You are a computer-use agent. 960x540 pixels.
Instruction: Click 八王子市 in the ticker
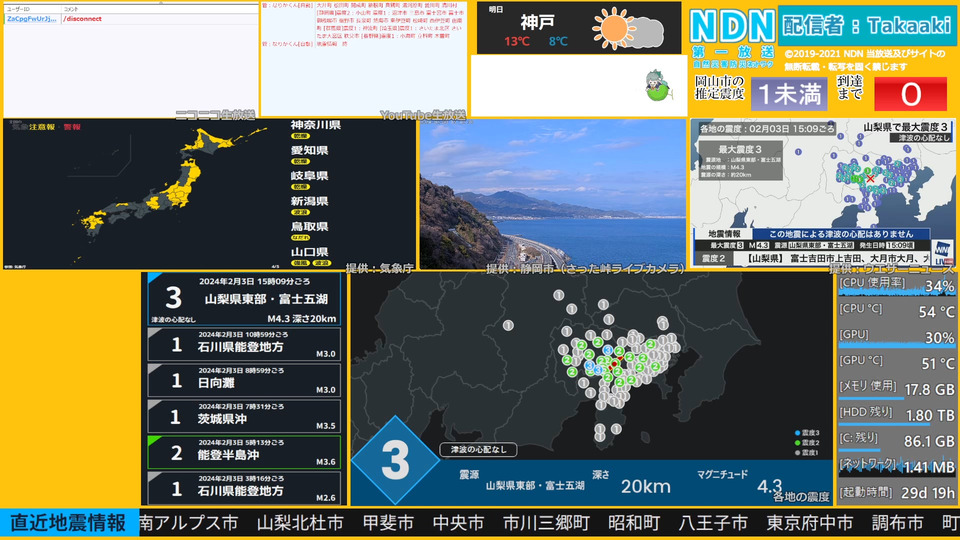coord(713,523)
